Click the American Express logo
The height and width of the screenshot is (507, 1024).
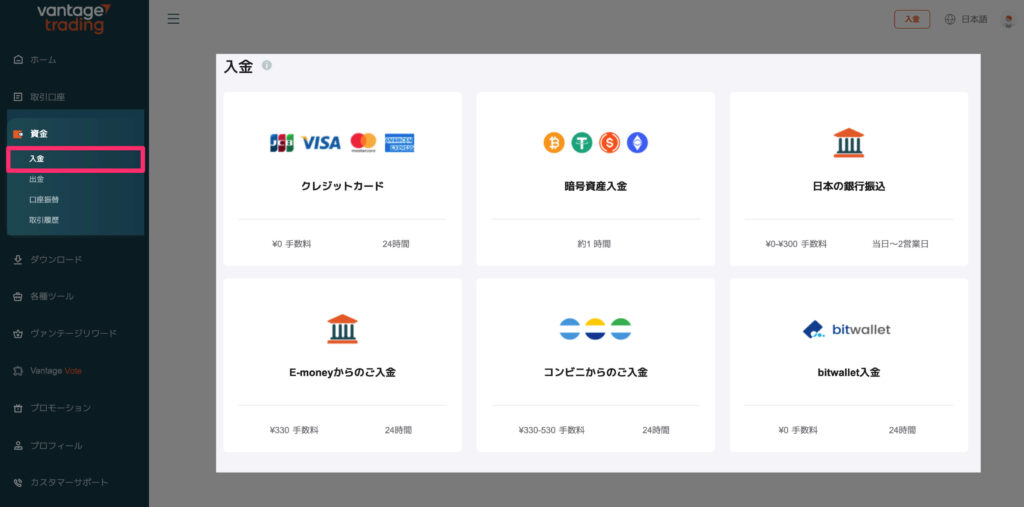[399, 142]
